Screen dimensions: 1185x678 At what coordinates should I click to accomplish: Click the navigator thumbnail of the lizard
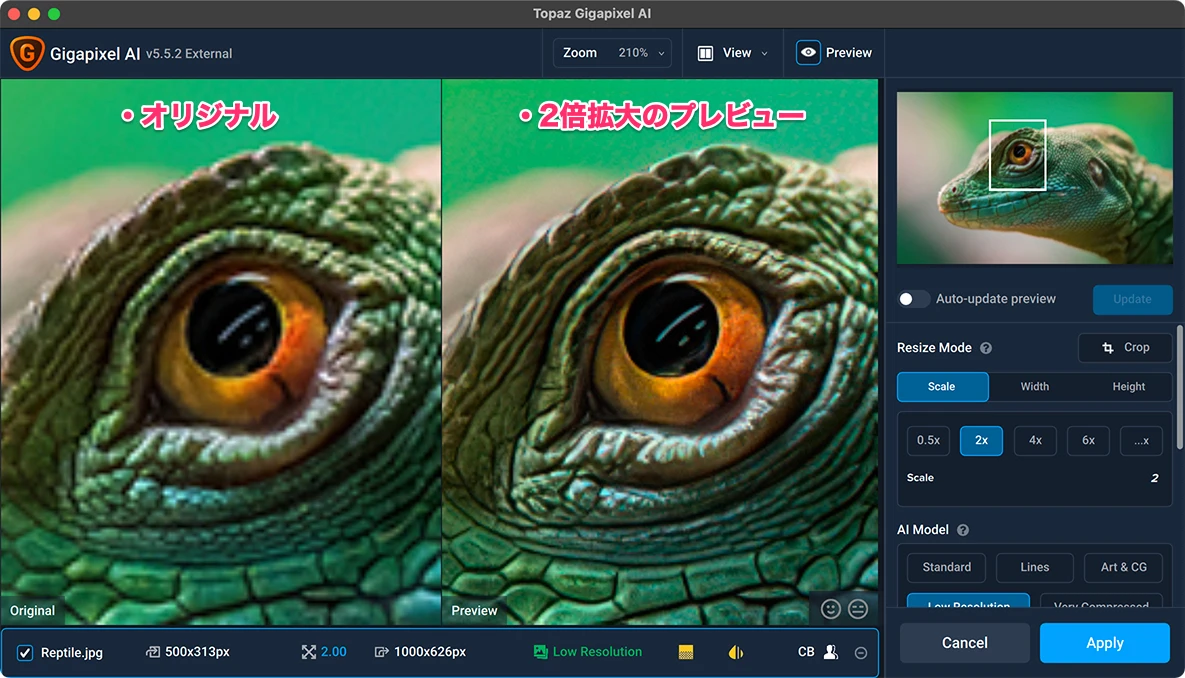(1034, 178)
